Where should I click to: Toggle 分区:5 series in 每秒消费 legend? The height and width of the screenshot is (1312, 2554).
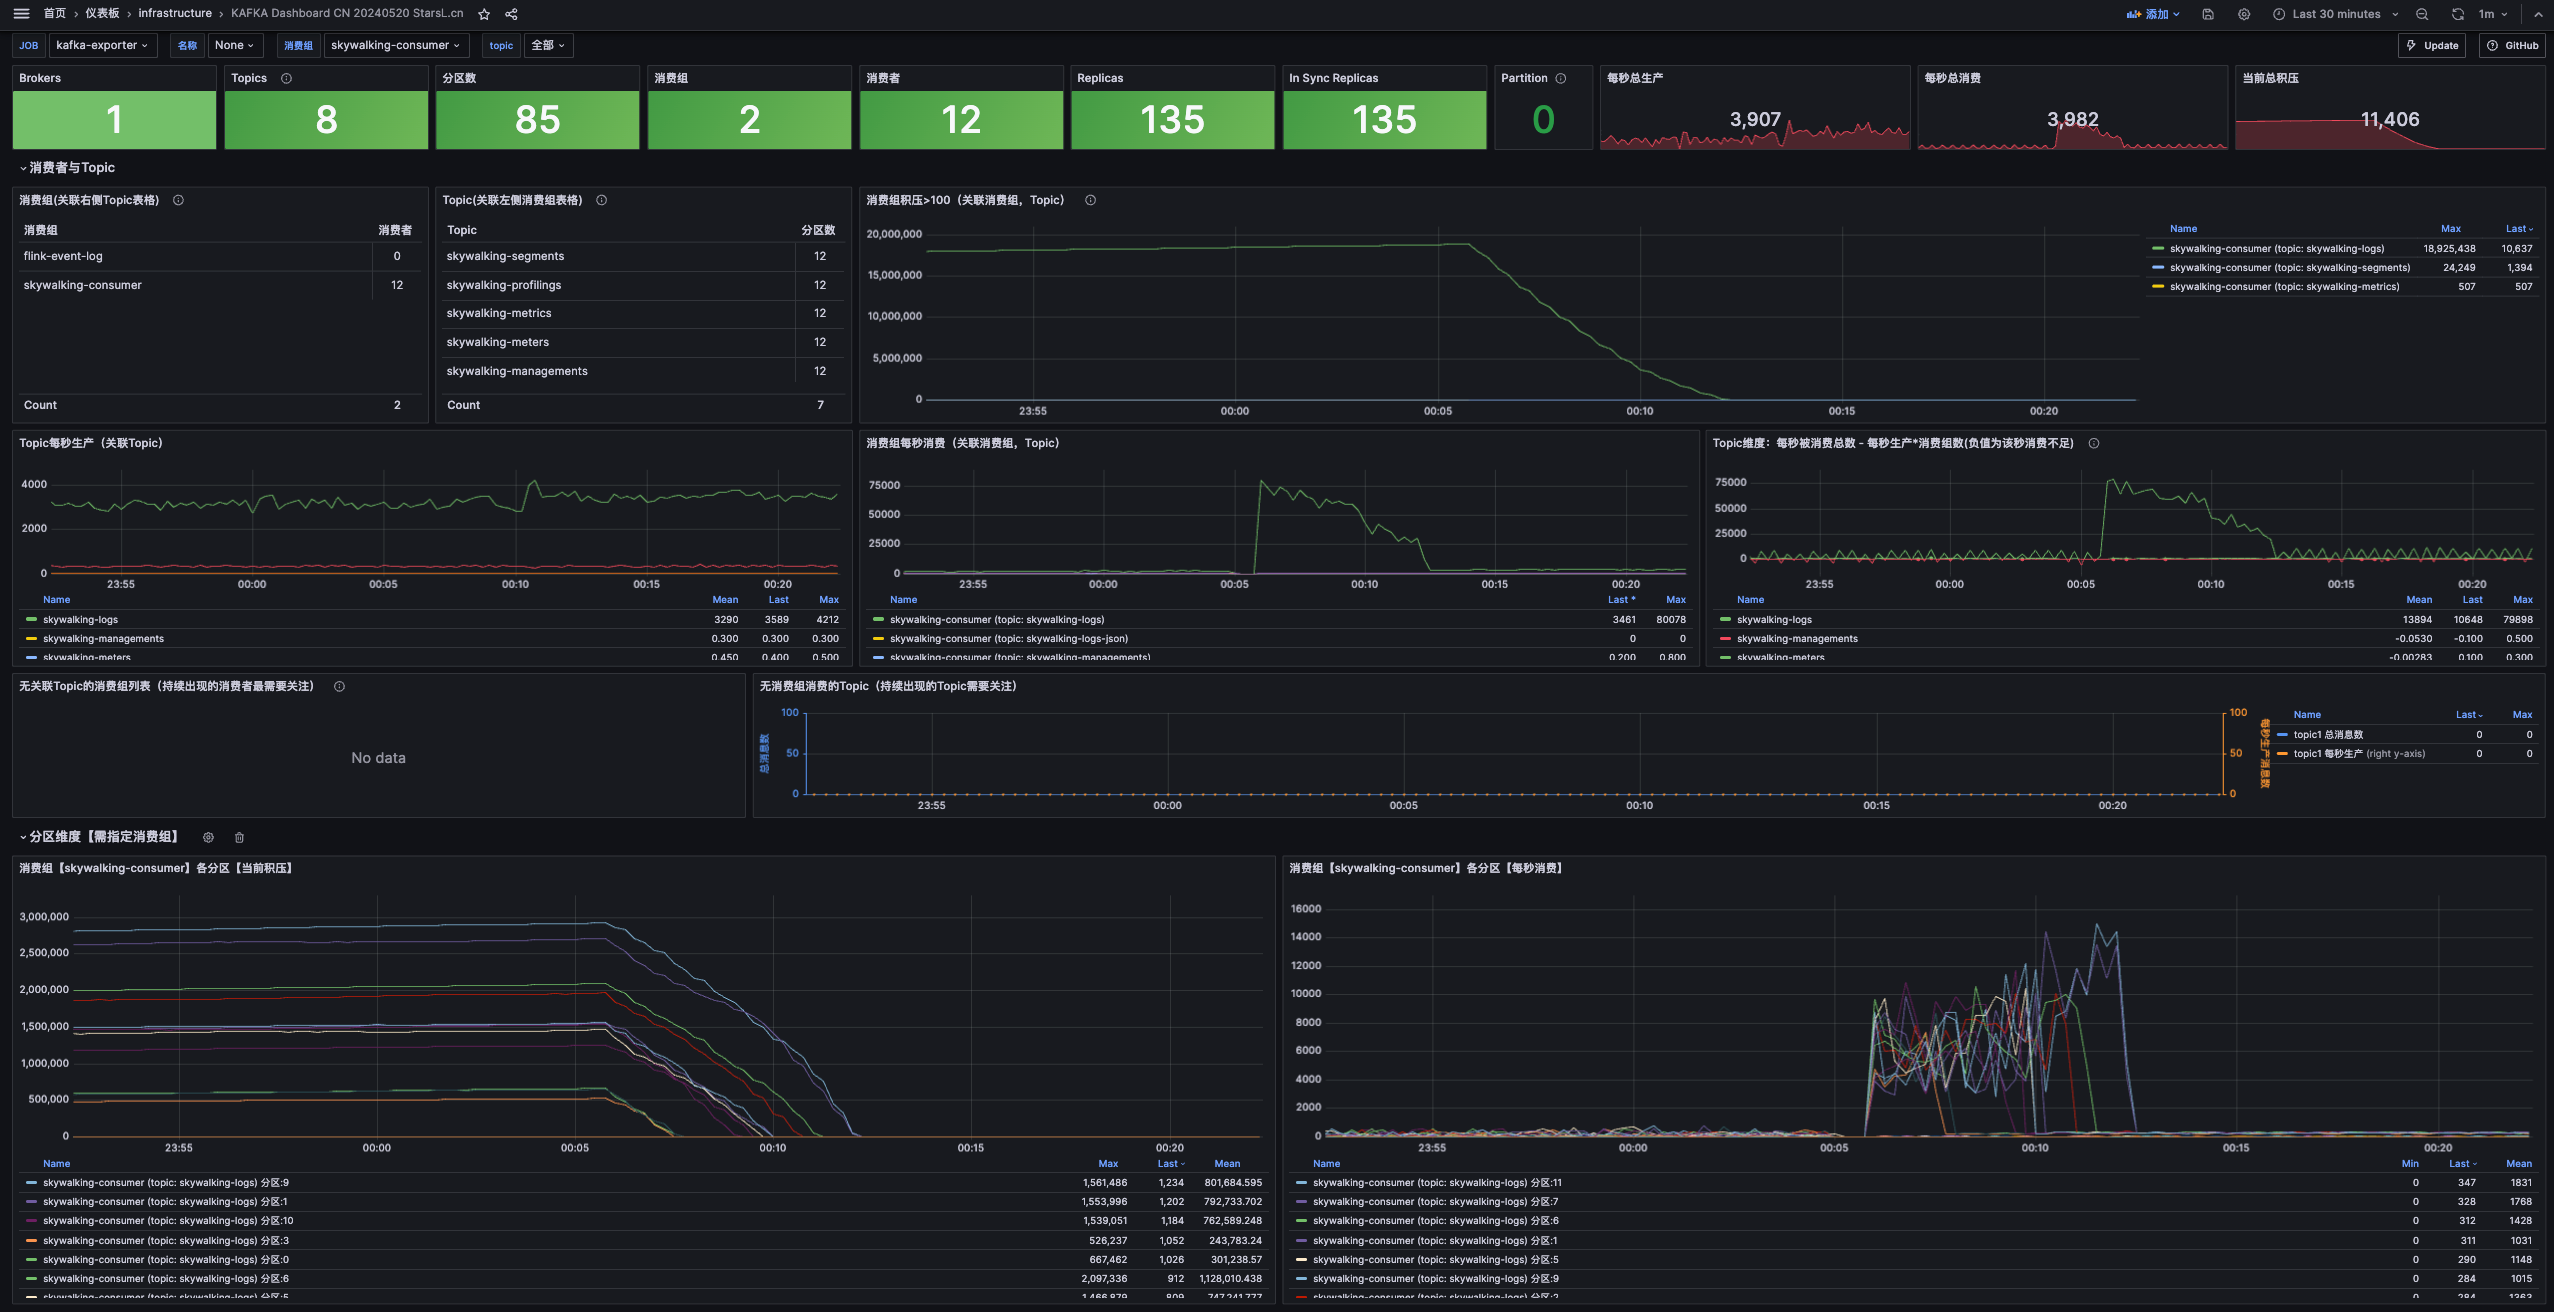coord(1435,1260)
